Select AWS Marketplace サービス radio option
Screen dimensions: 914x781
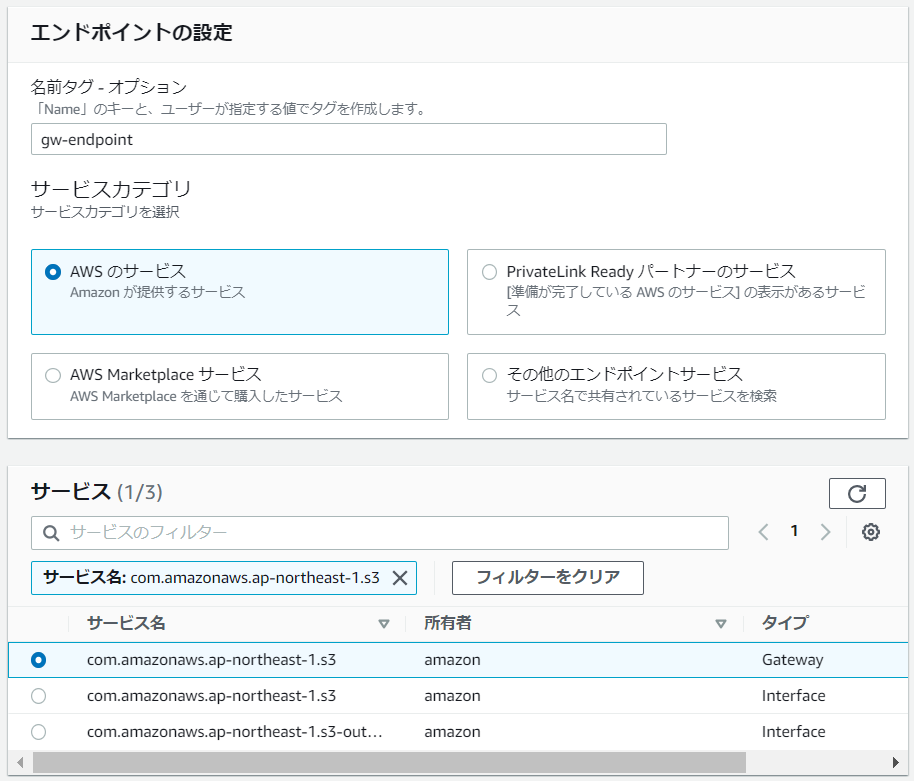(53, 375)
